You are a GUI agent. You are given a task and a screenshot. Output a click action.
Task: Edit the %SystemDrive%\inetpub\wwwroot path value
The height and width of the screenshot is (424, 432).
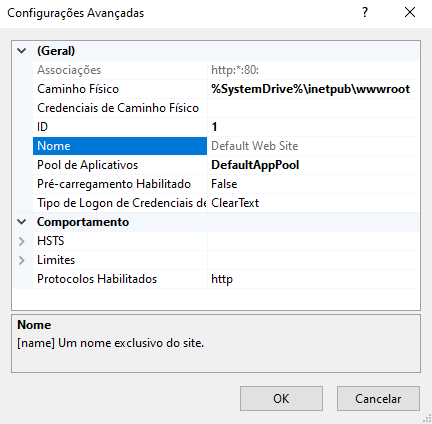pyautogui.click(x=313, y=89)
